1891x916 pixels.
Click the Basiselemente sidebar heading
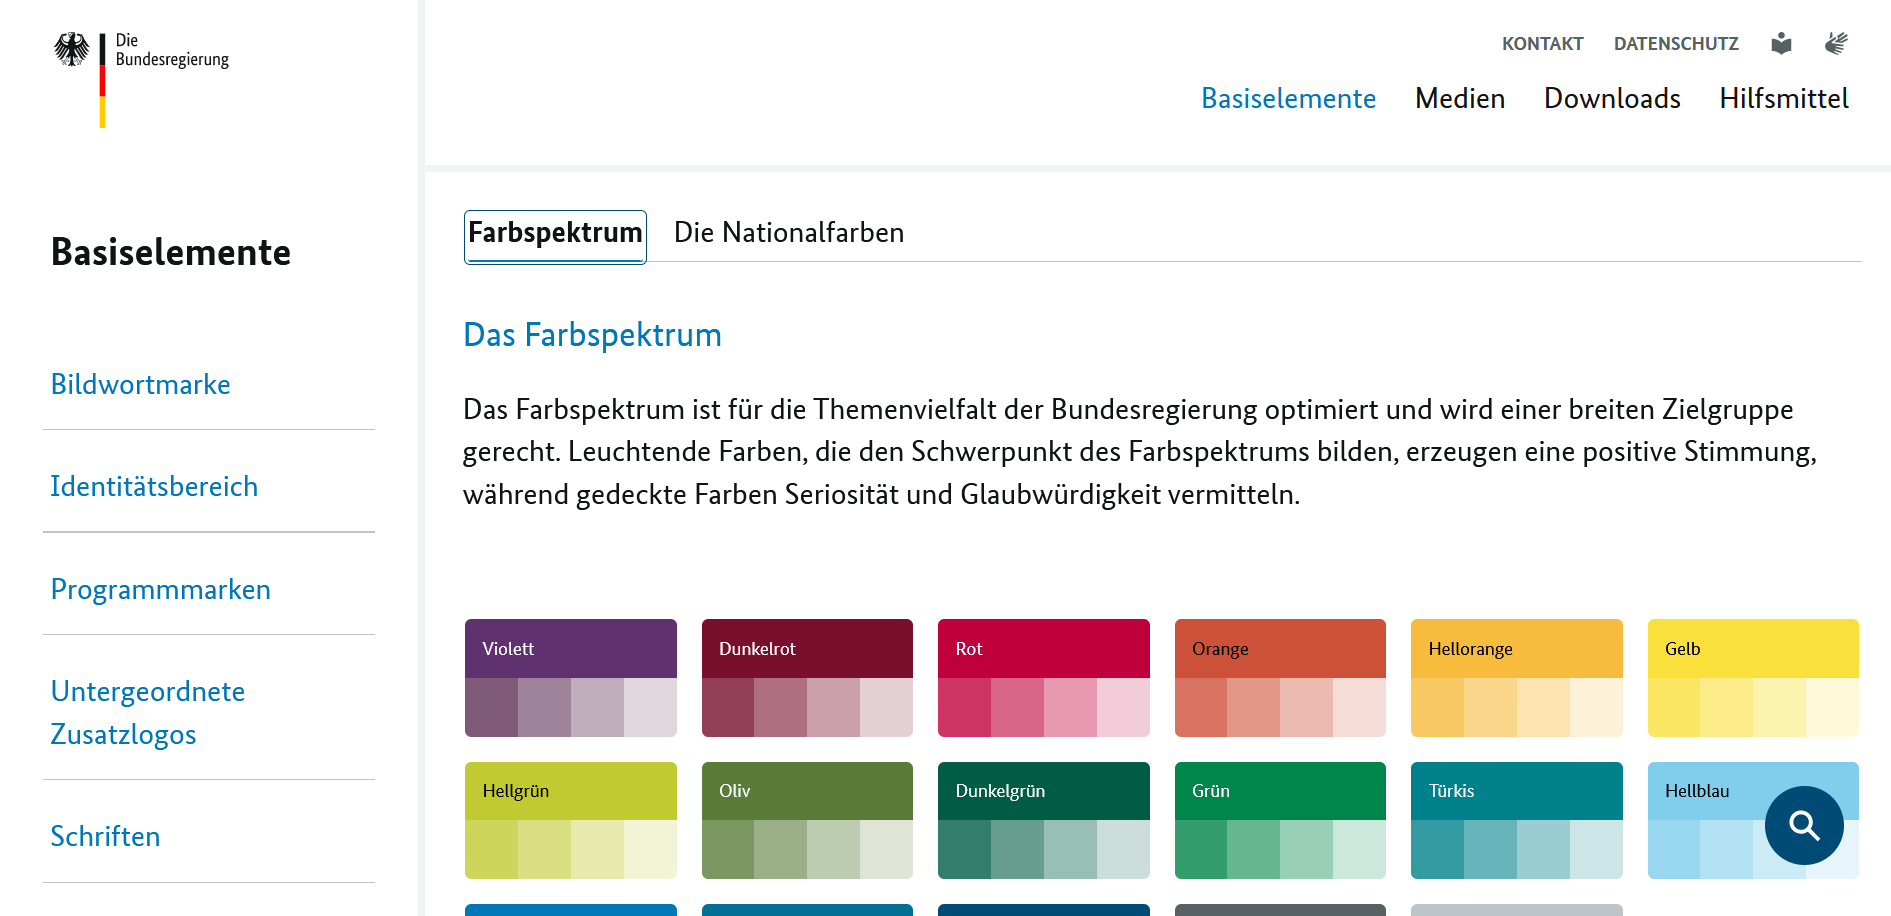[171, 252]
